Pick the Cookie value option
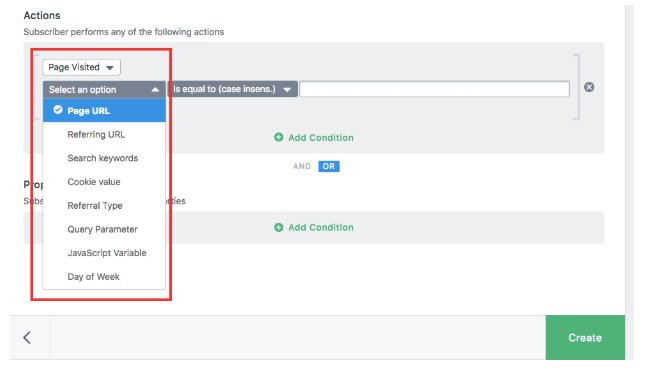The height and width of the screenshot is (382, 655). coord(104,182)
